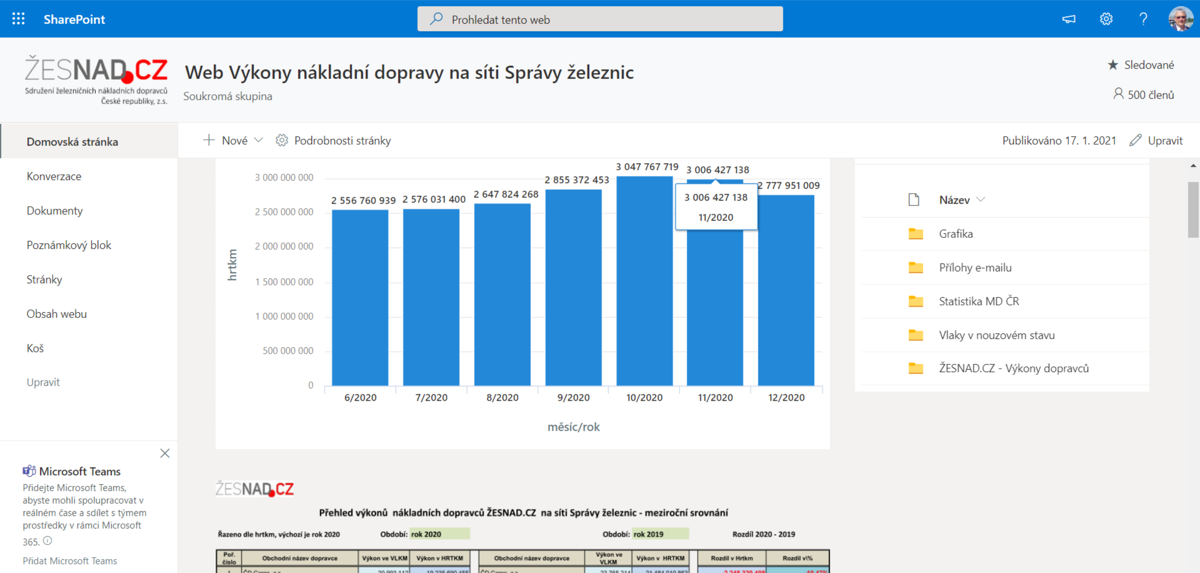Open the Nové dropdown menu
Image resolution: width=1200 pixels, height=573 pixels.
233,140
